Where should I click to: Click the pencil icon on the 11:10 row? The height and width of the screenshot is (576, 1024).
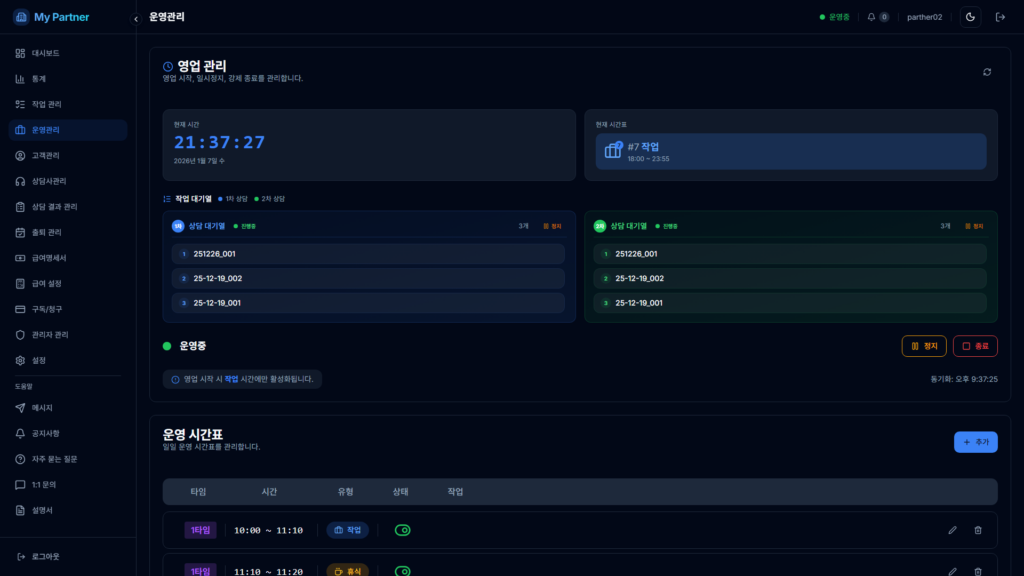pos(952,571)
